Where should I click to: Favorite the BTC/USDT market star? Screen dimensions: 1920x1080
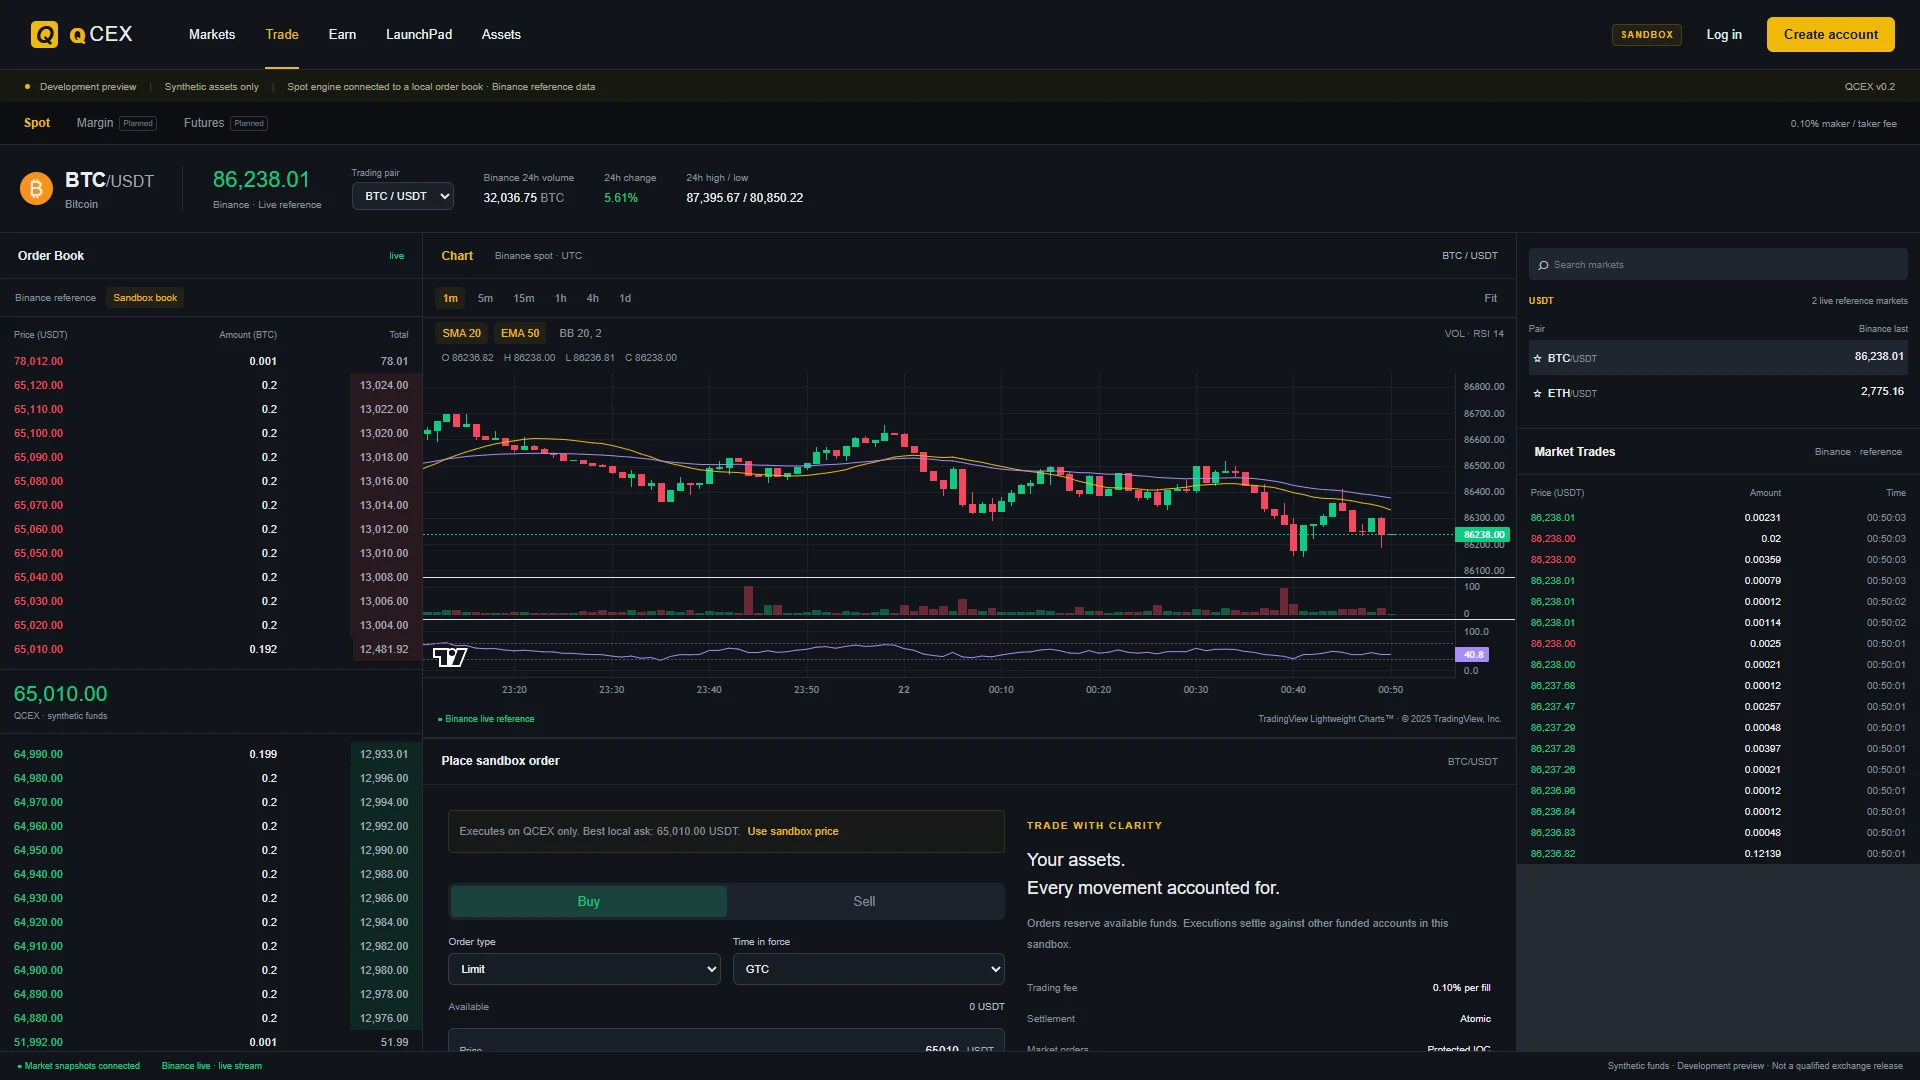pos(1538,358)
